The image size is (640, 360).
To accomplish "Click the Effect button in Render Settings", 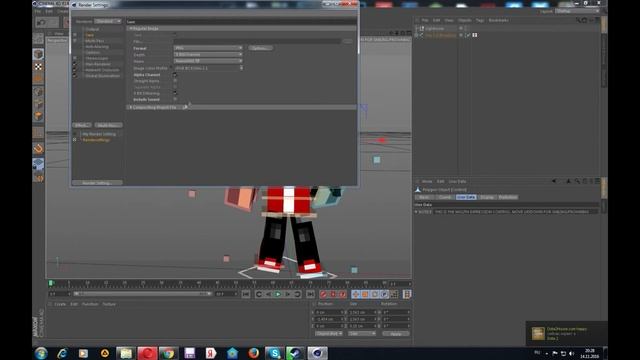I will point(82,125).
